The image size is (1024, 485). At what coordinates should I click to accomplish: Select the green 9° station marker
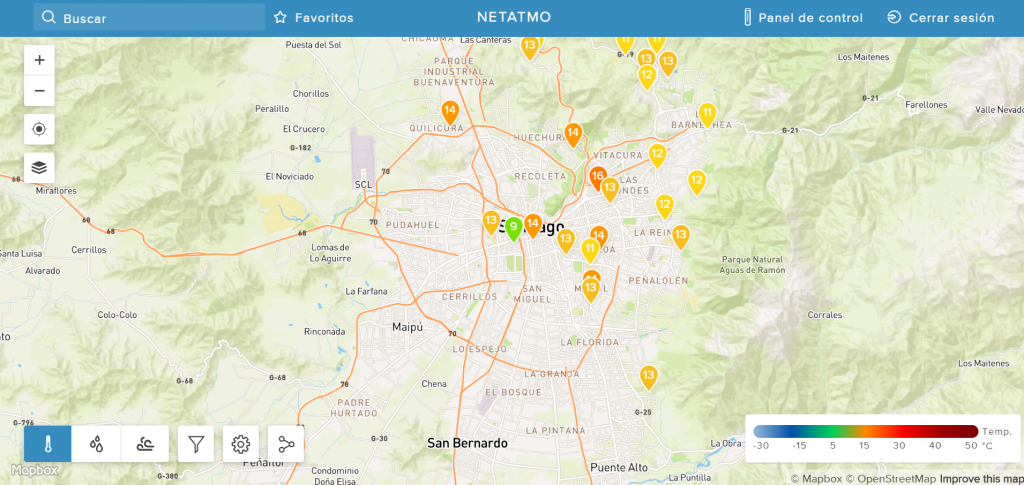click(x=513, y=228)
